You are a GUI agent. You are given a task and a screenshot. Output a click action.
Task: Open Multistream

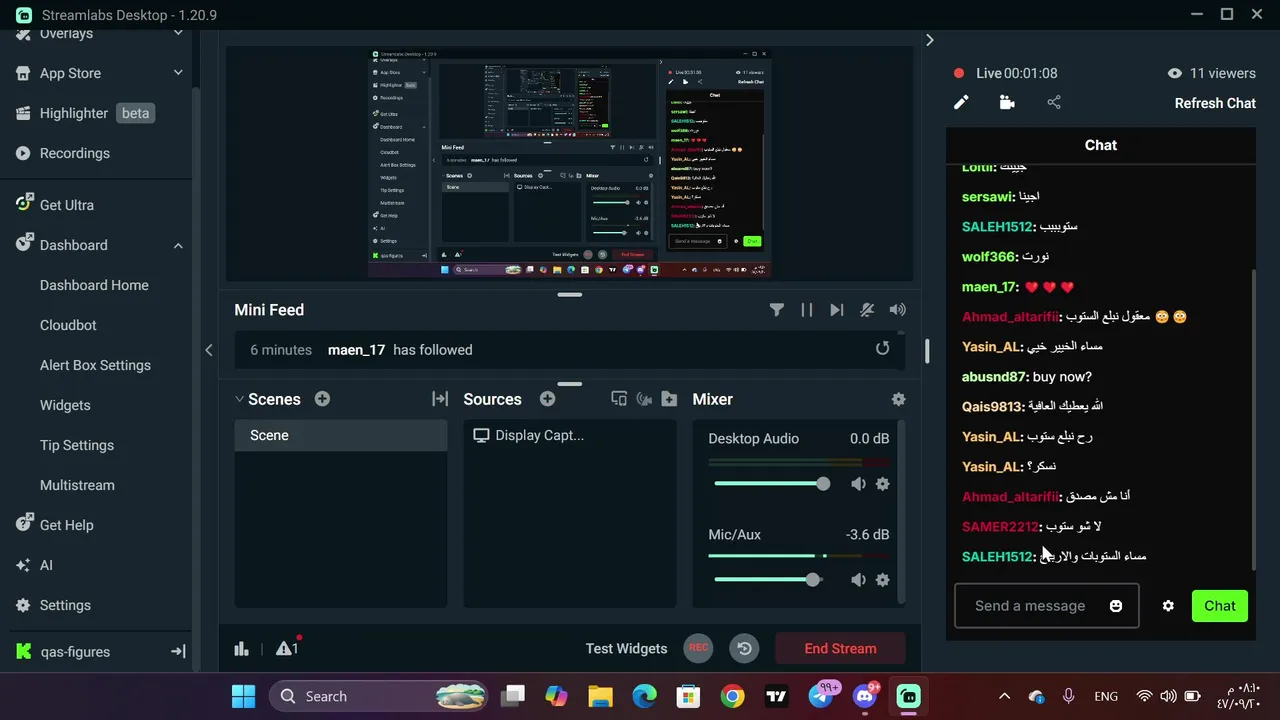tap(77, 485)
